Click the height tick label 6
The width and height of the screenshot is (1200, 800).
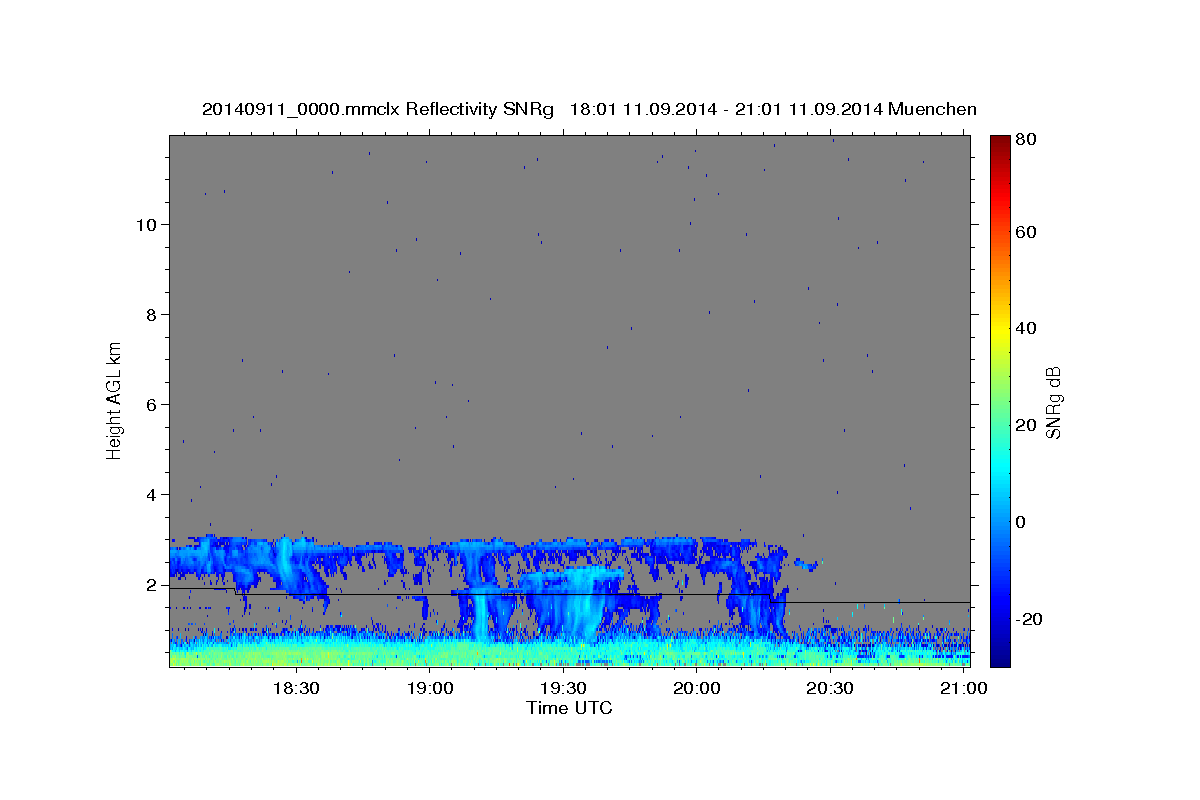pyautogui.click(x=152, y=405)
